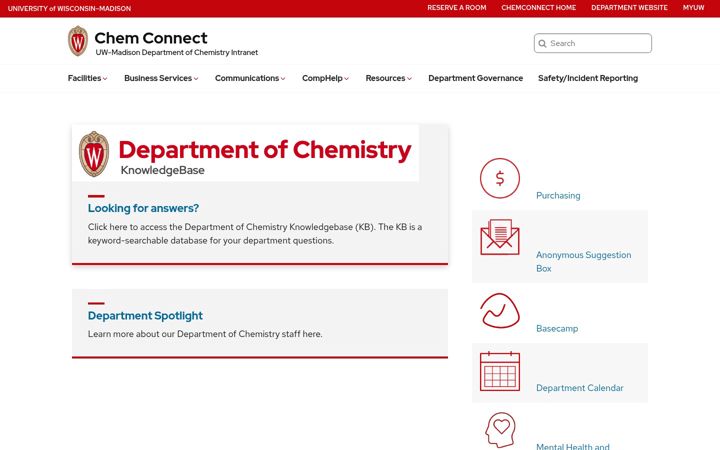Viewport: 720px width, 450px height.
Task: Expand the Communications menu
Action: pyautogui.click(x=250, y=78)
